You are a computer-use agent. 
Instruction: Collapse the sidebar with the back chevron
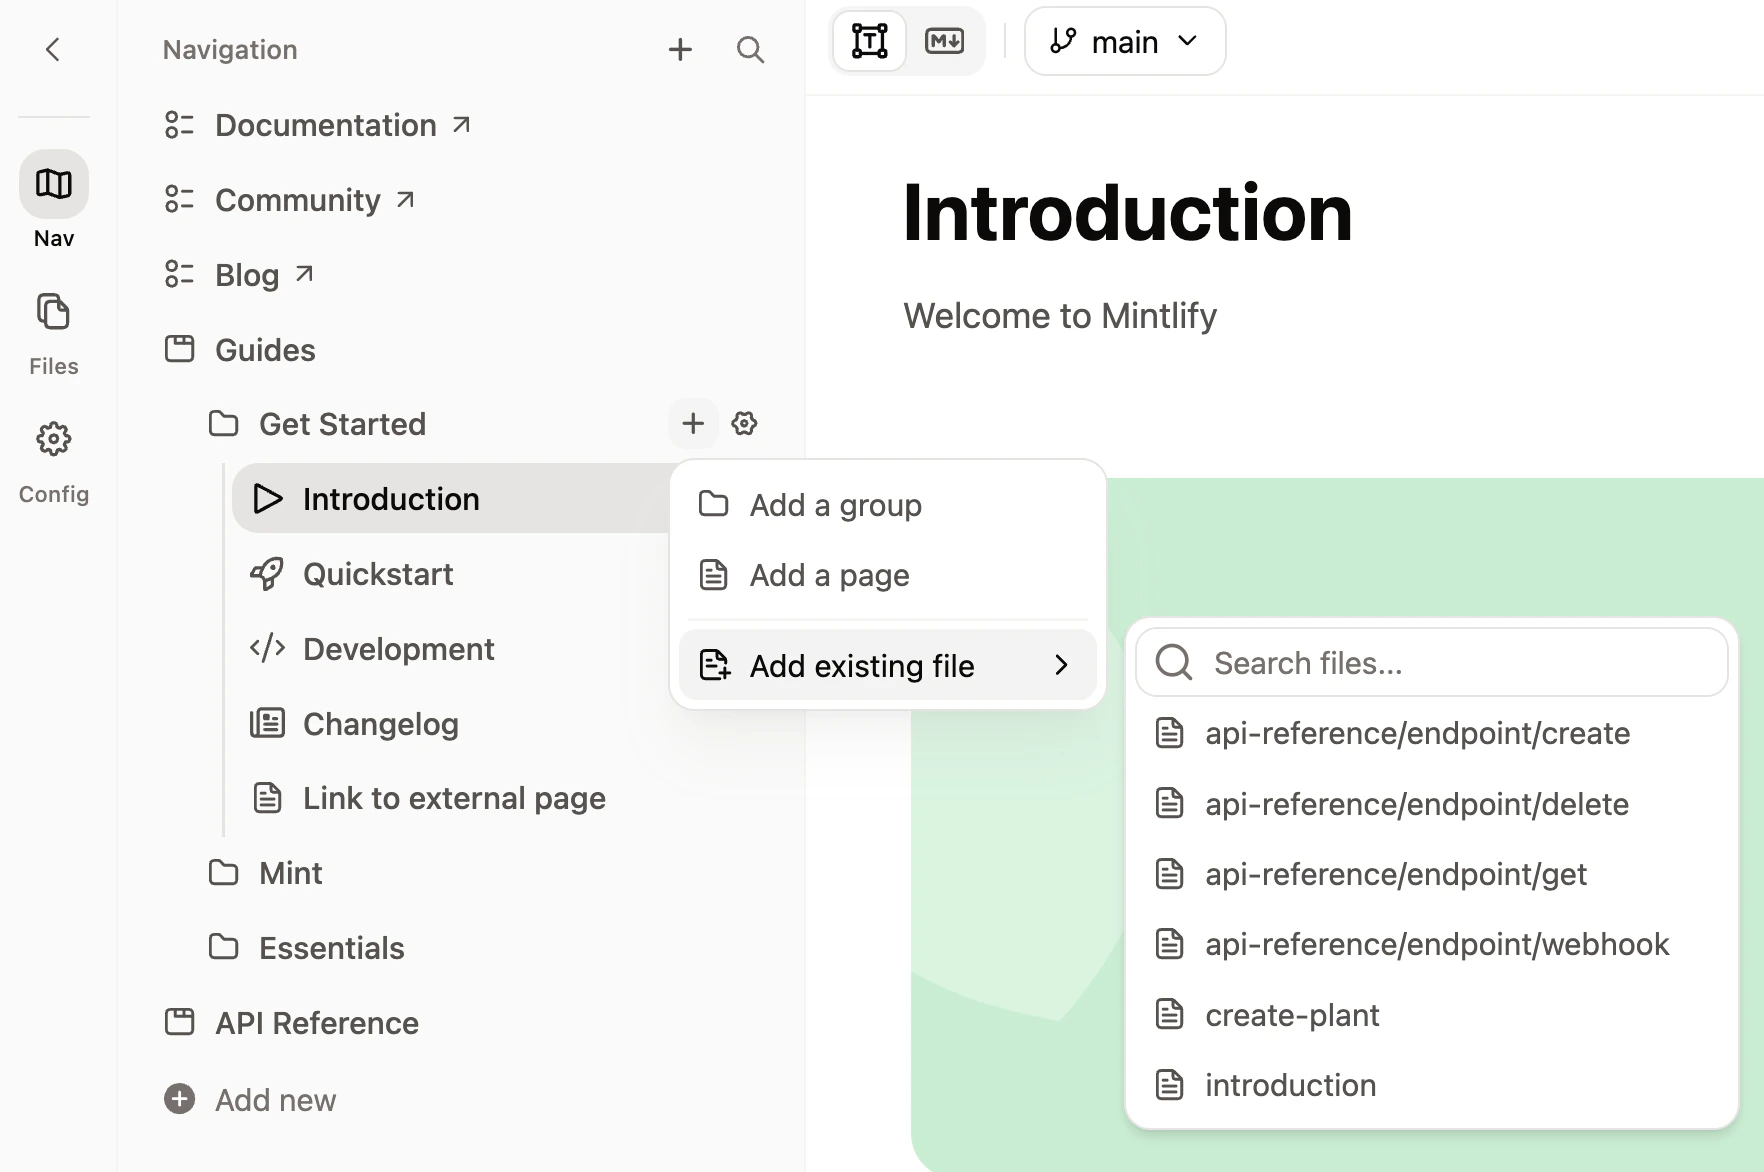pos(53,50)
